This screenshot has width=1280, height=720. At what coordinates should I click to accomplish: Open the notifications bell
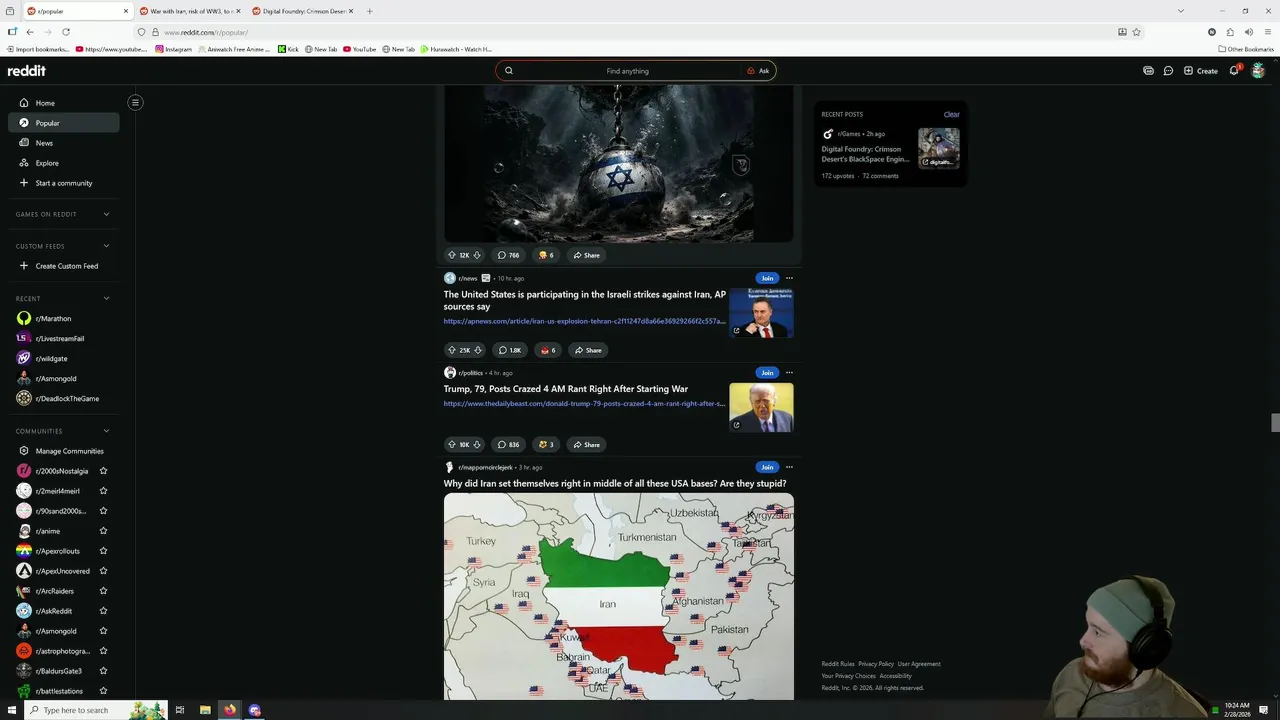(x=1234, y=71)
